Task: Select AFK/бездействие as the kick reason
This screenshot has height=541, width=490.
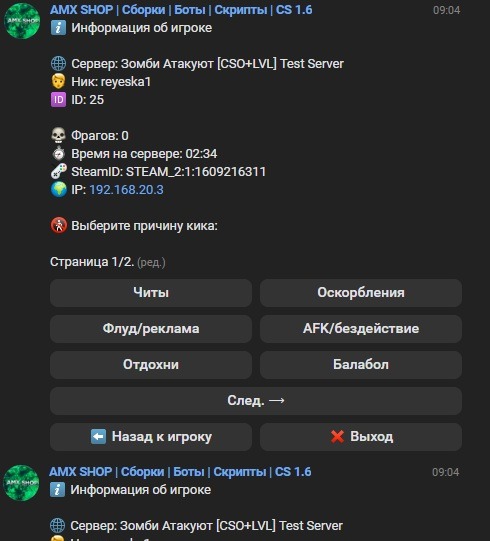Action: [x=361, y=329]
